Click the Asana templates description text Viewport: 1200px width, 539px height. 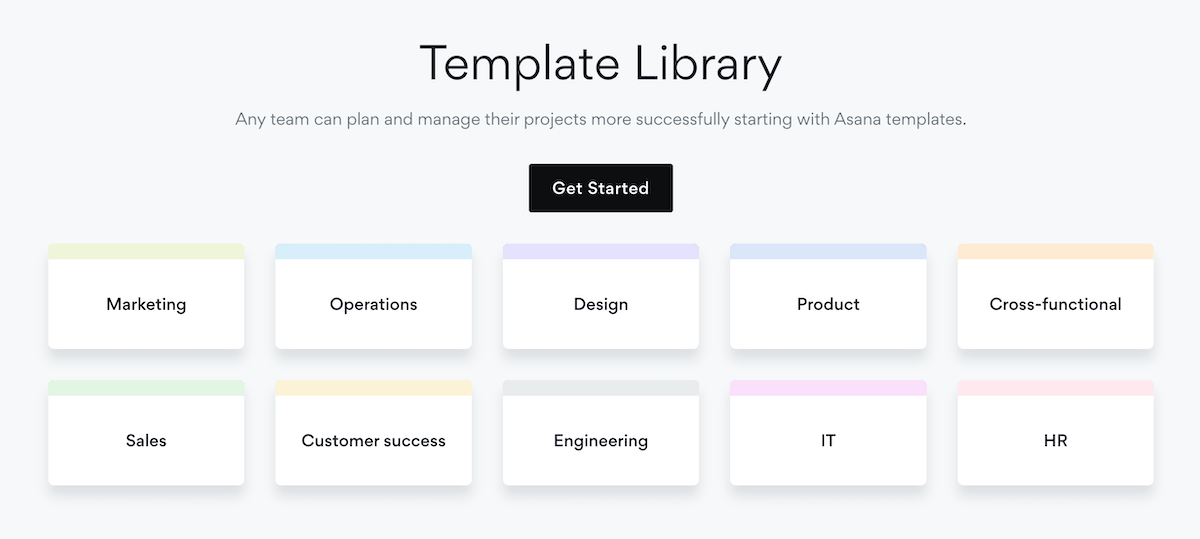click(600, 119)
